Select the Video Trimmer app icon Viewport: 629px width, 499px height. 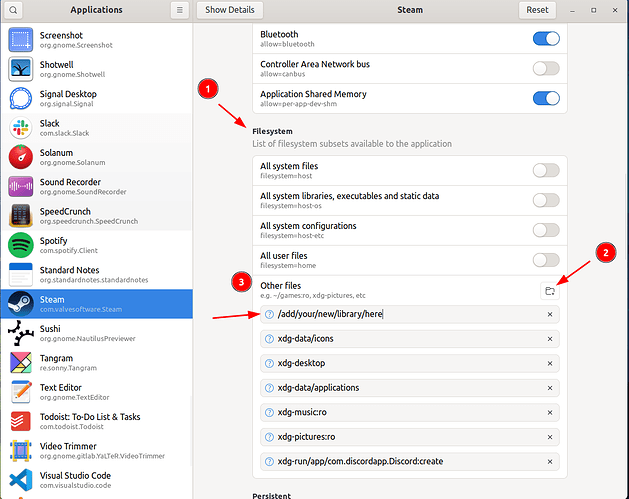[x=20, y=450]
